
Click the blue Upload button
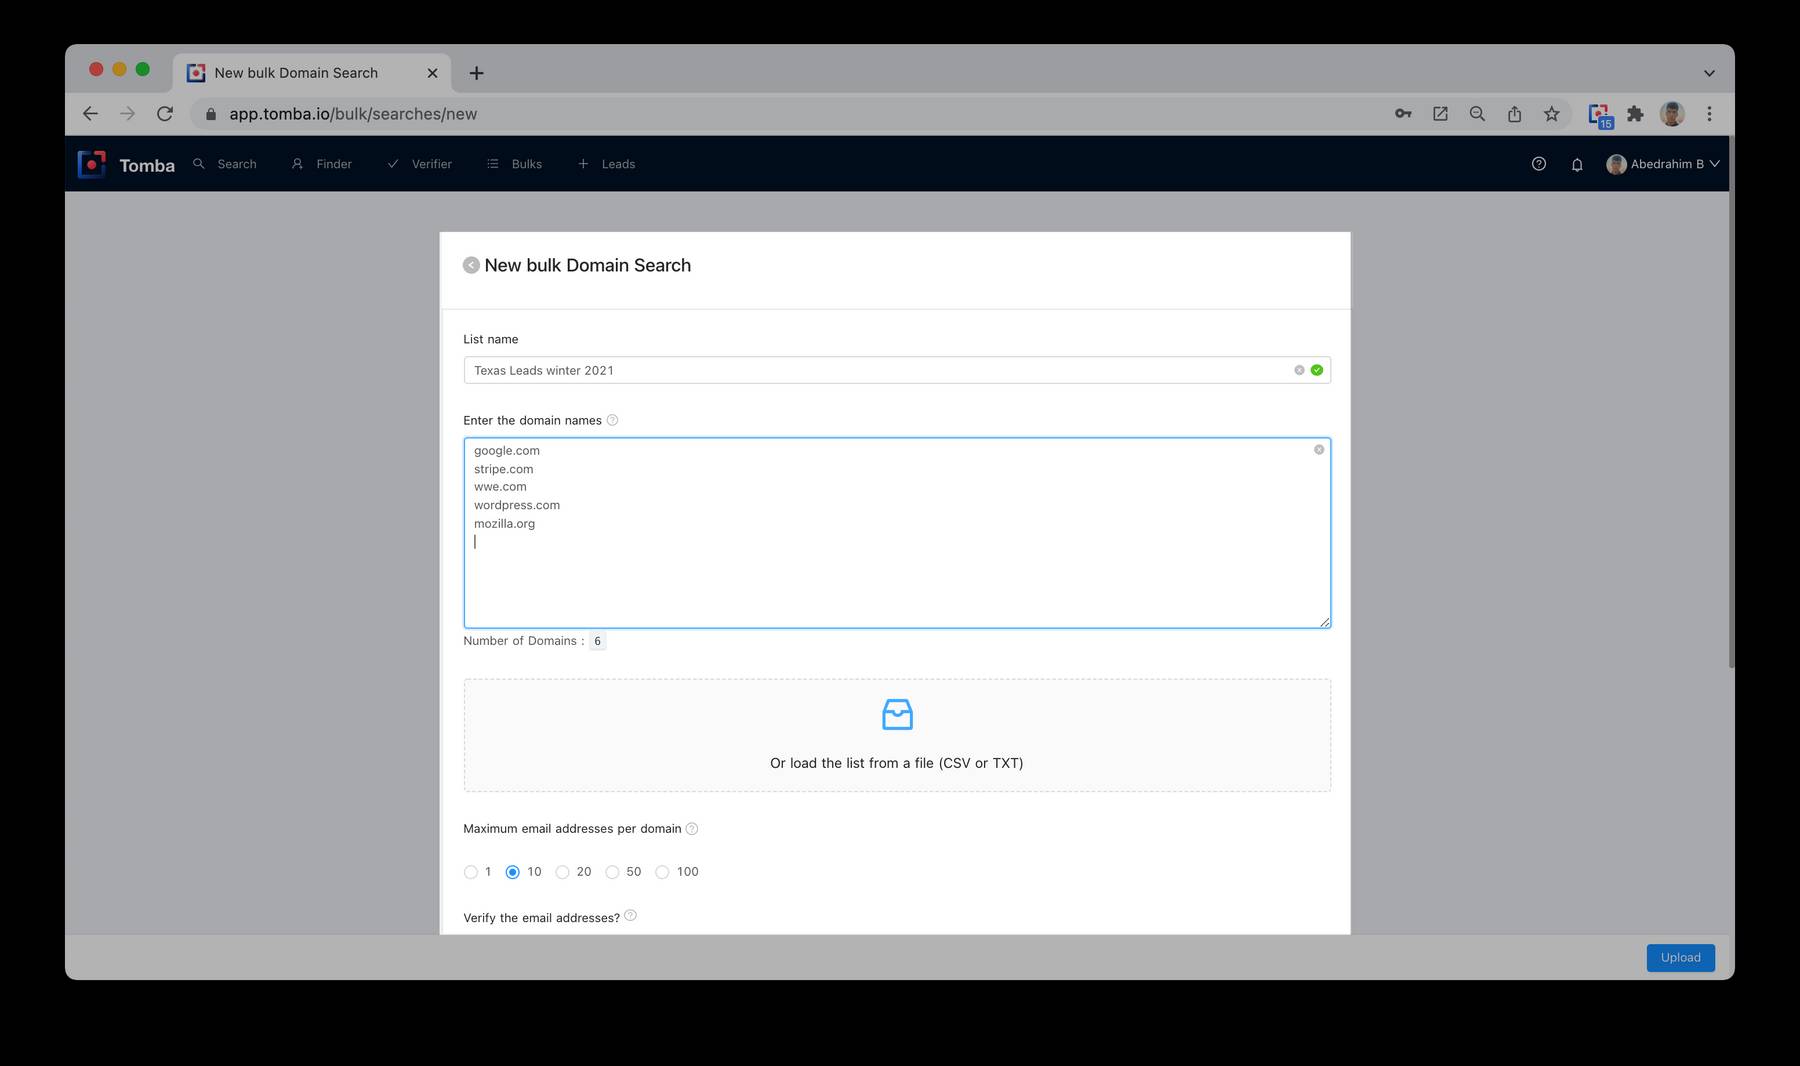pyautogui.click(x=1680, y=957)
